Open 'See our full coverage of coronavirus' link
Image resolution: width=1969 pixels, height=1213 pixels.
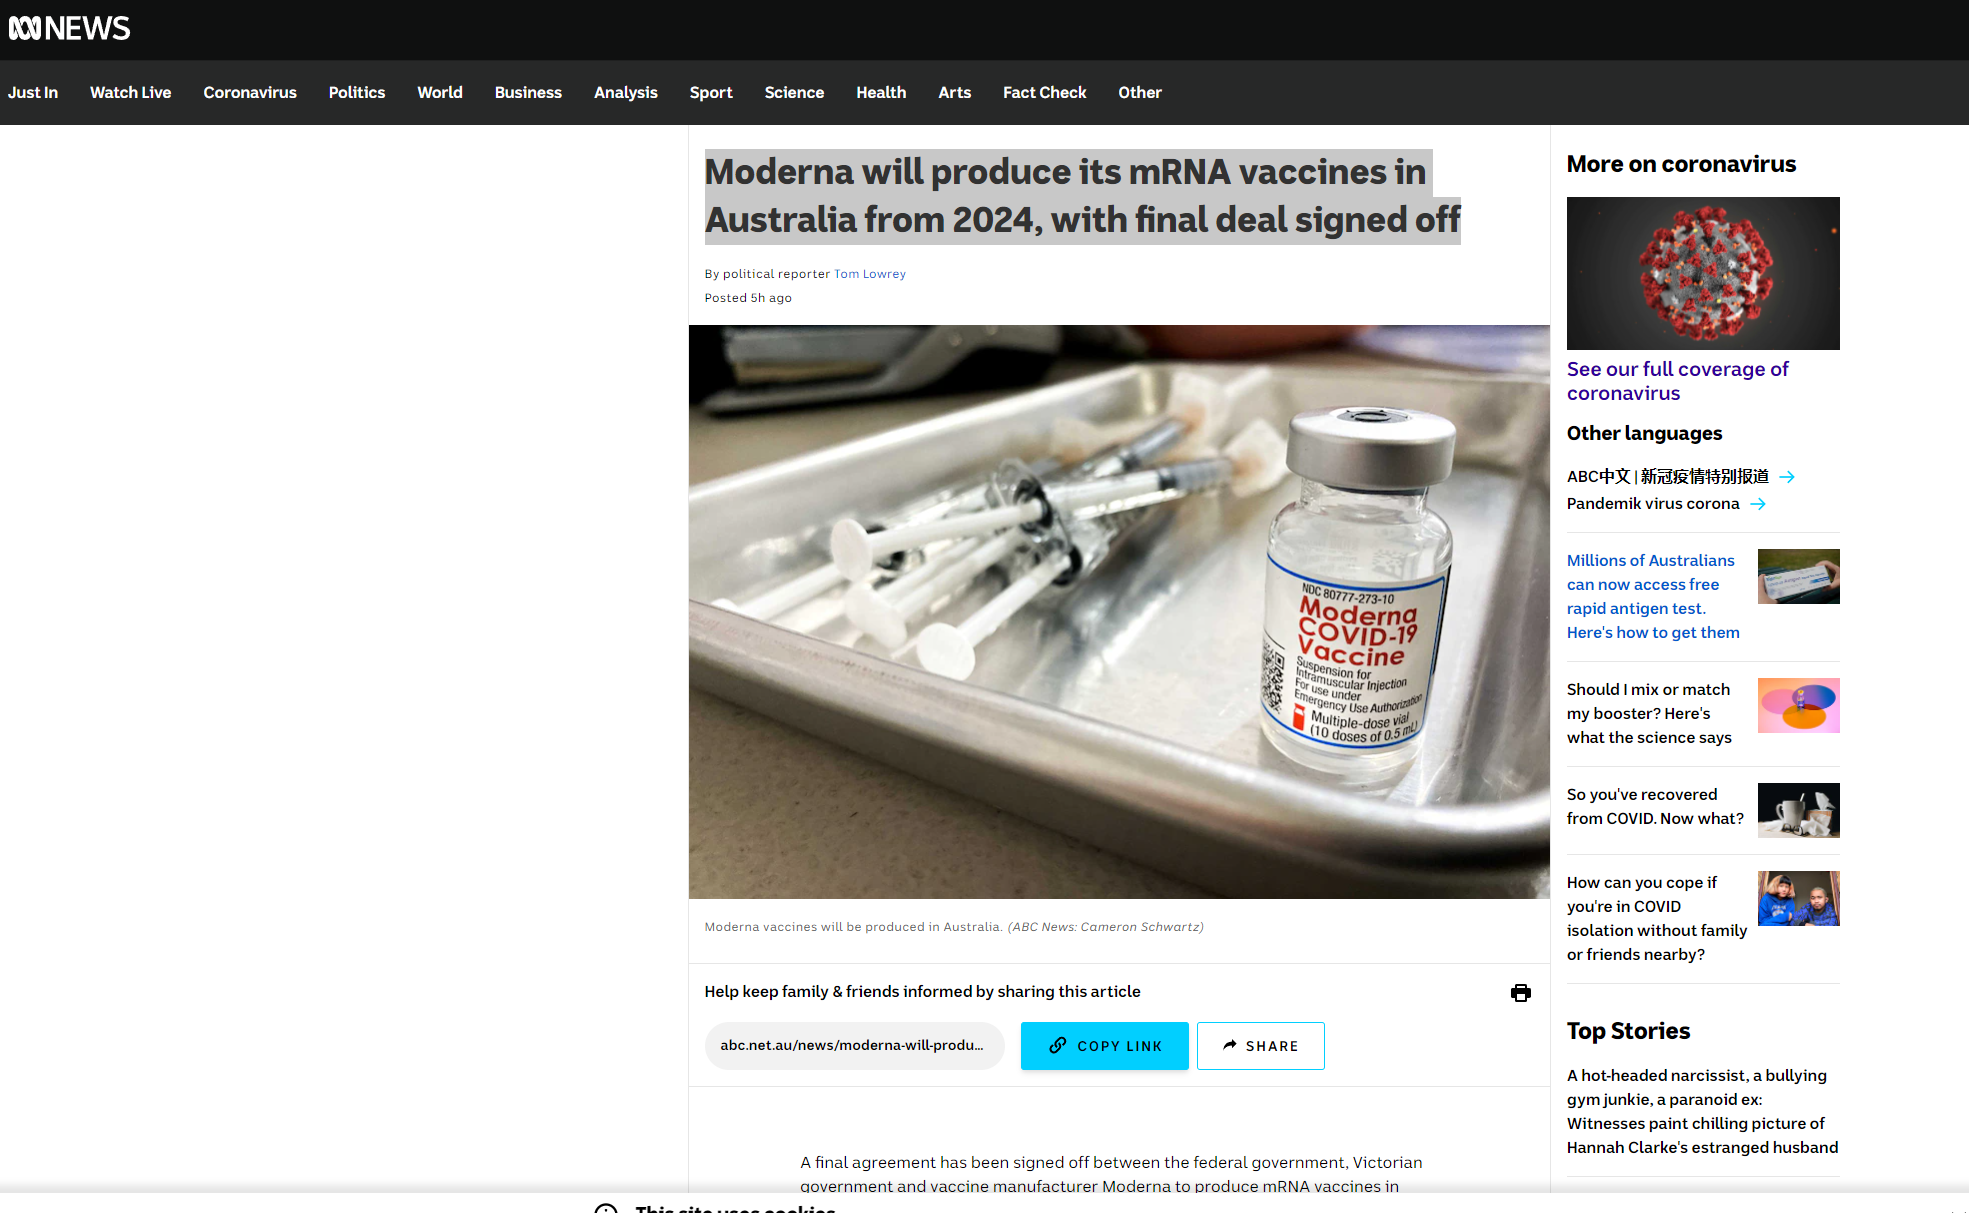[x=1677, y=381]
